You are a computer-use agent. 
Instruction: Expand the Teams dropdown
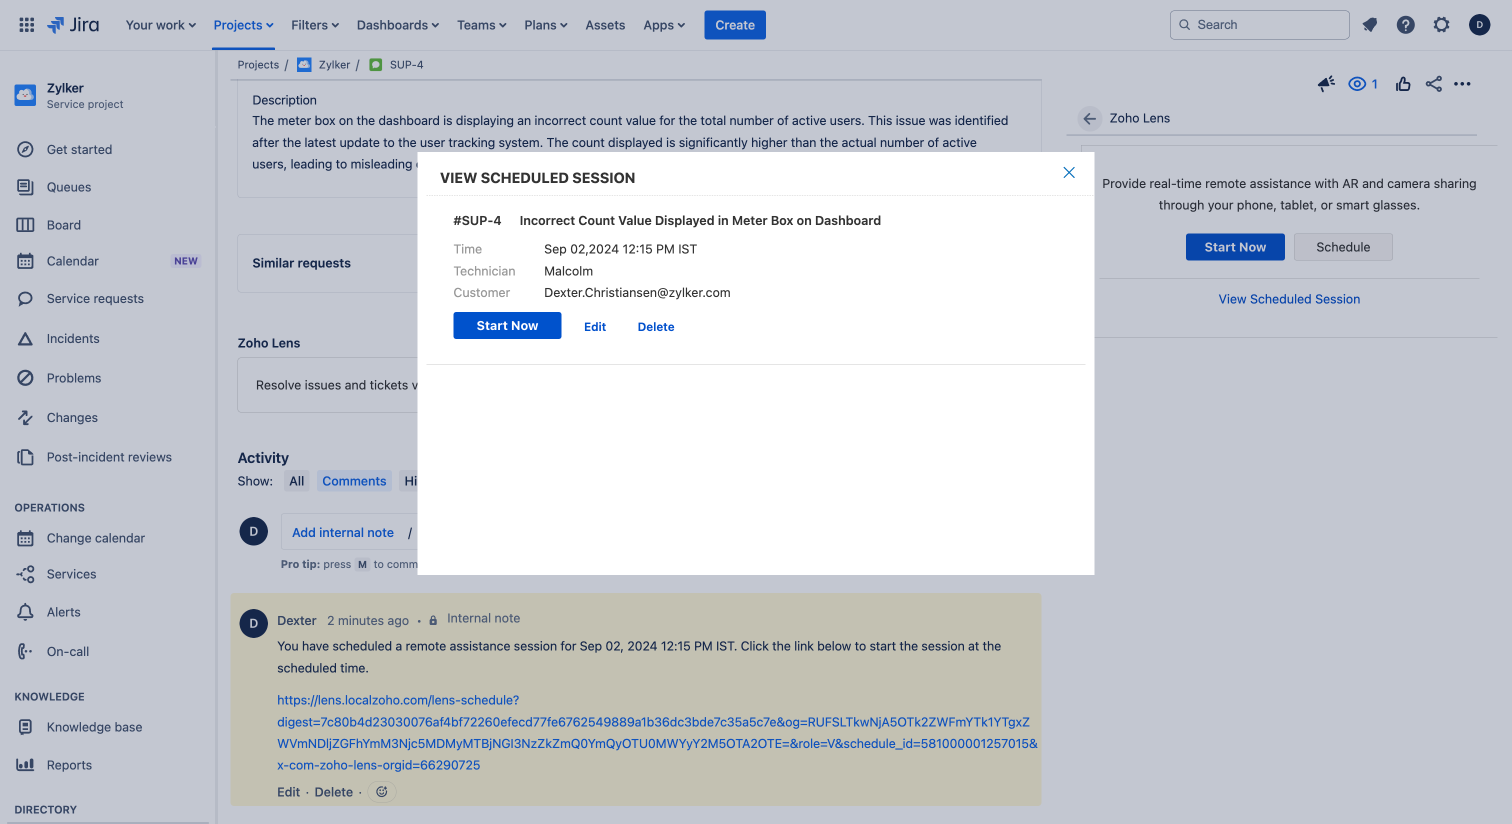click(482, 25)
